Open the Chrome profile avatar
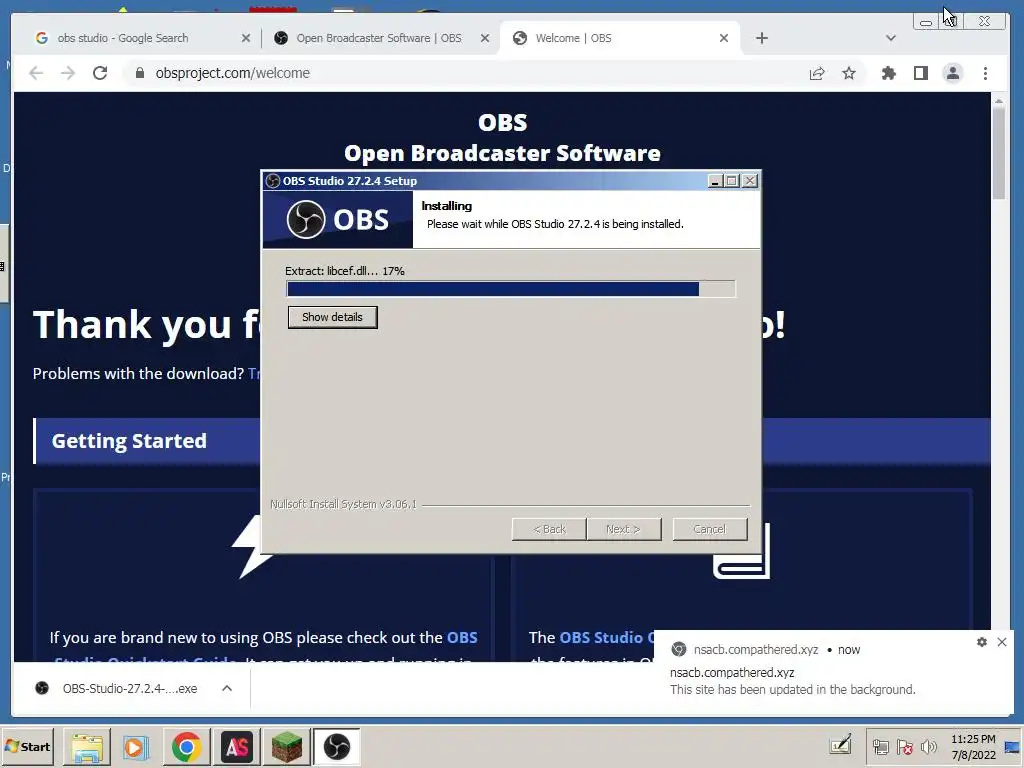The width and height of the screenshot is (1024, 768). tap(953, 73)
